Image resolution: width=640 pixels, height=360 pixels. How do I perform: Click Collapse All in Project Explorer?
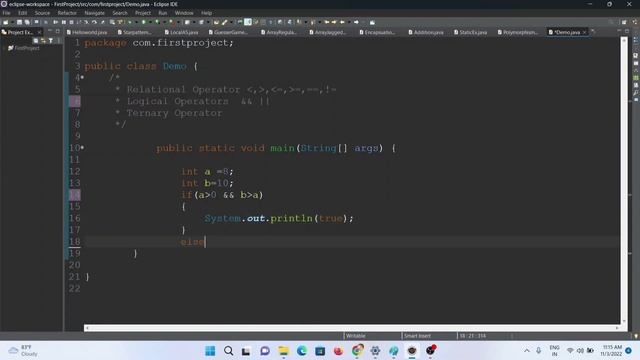pos(36,40)
